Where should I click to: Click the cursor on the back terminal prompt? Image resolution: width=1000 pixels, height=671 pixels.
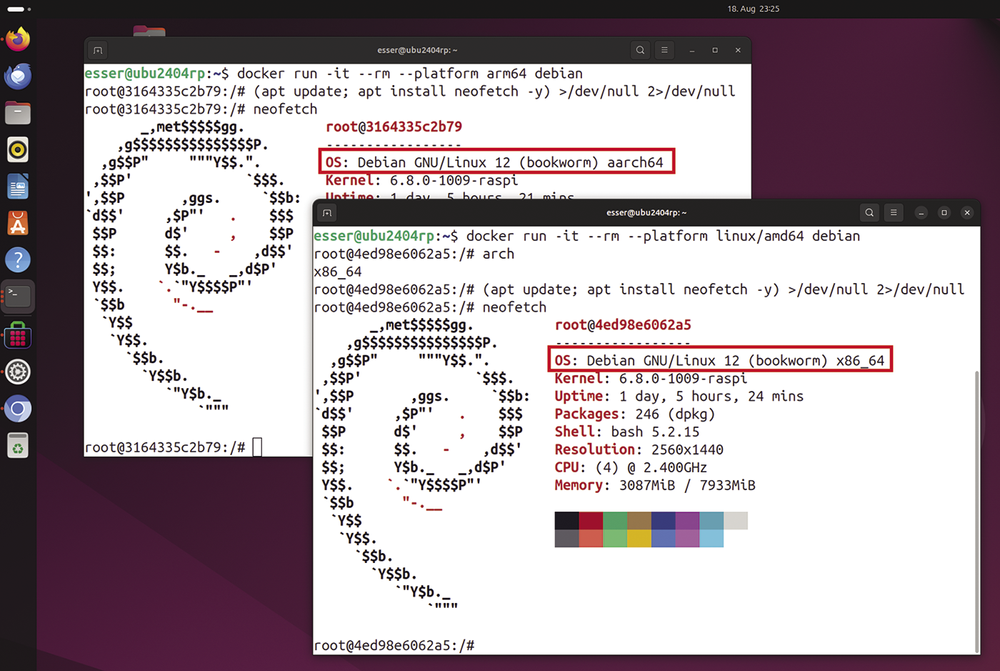[257, 447]
